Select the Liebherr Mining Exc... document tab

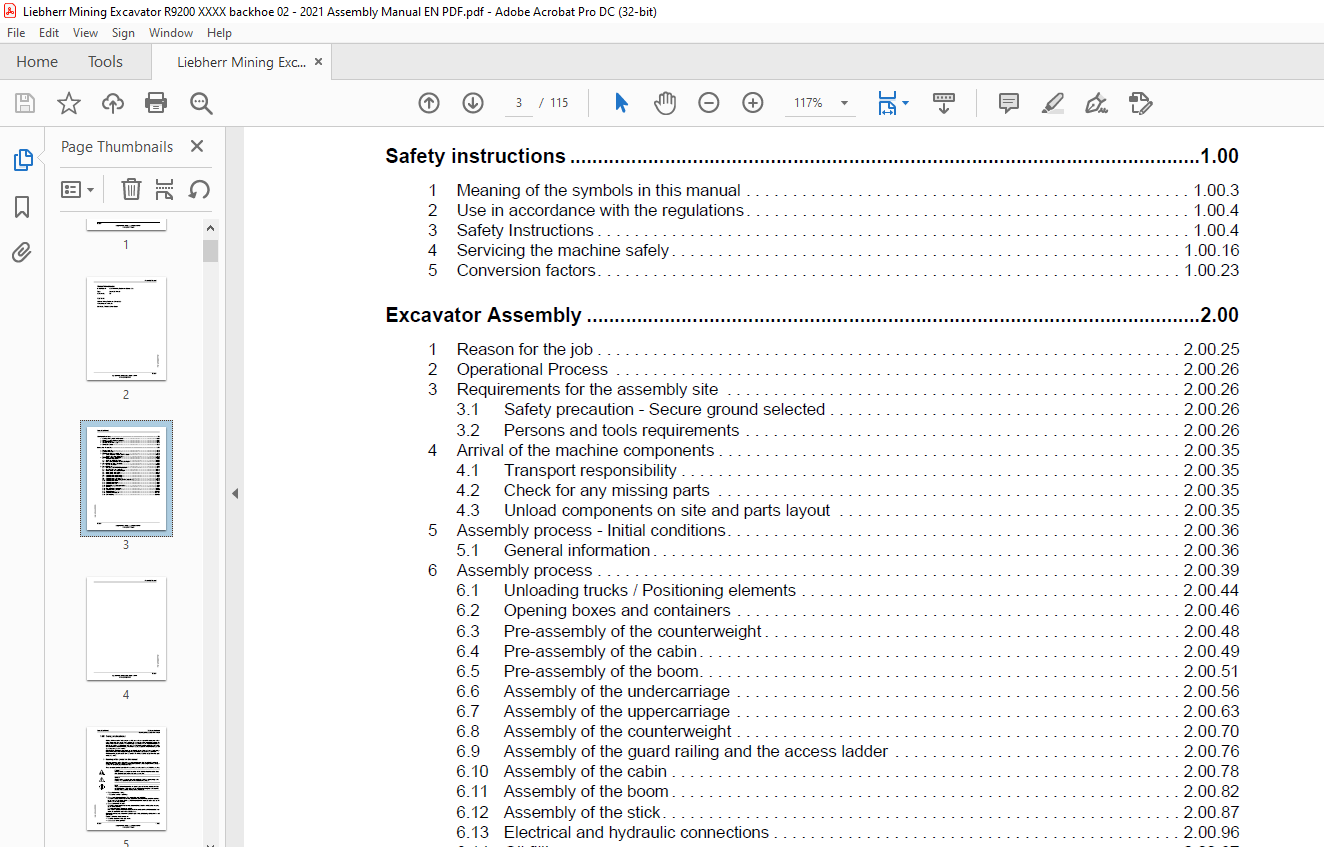(x=241, y=62)
